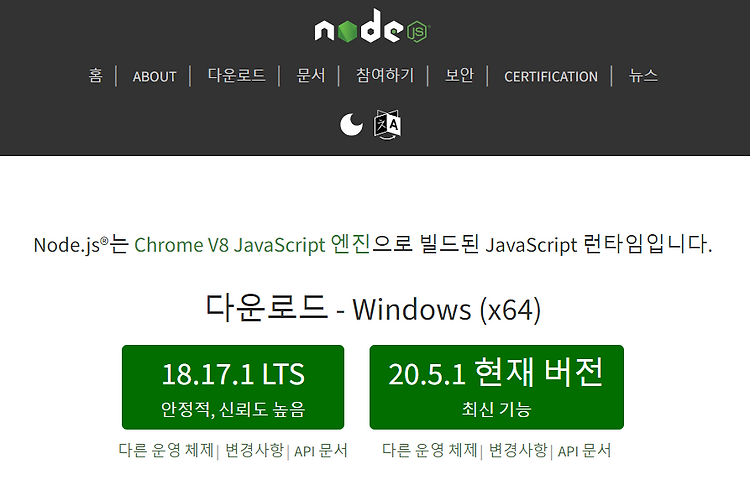
Task: Open API 문서 under the 20.5.1 button
Action: pyautogui.click(x=584, y=451)
